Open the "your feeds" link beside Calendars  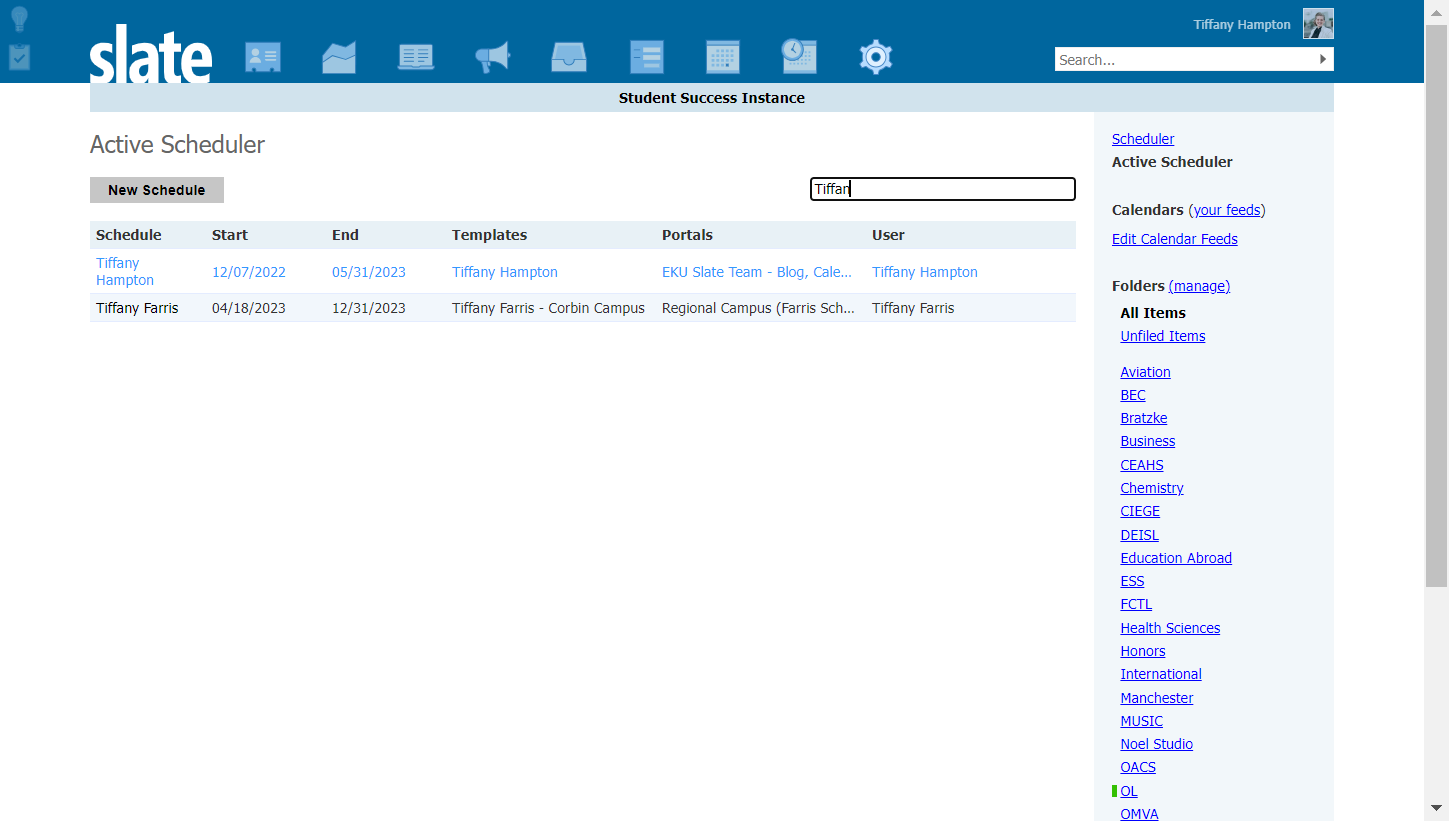(1227, 210)
